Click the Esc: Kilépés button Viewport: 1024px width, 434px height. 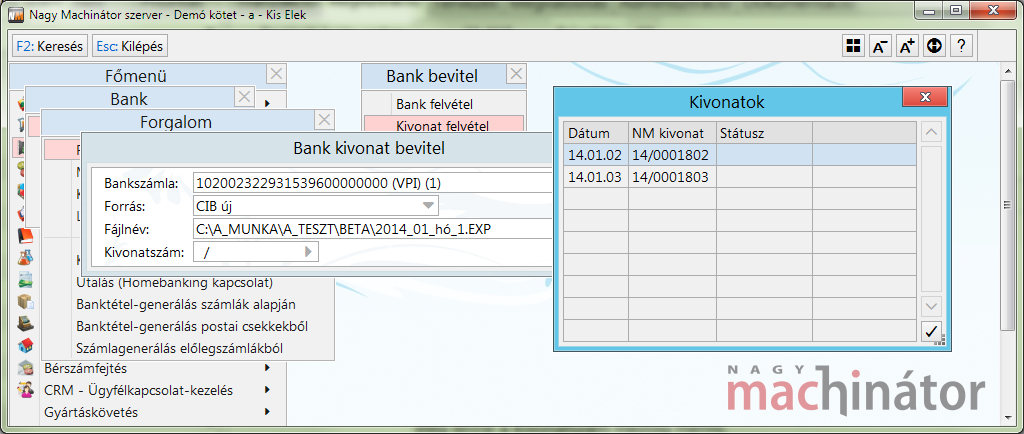(130, 46)
